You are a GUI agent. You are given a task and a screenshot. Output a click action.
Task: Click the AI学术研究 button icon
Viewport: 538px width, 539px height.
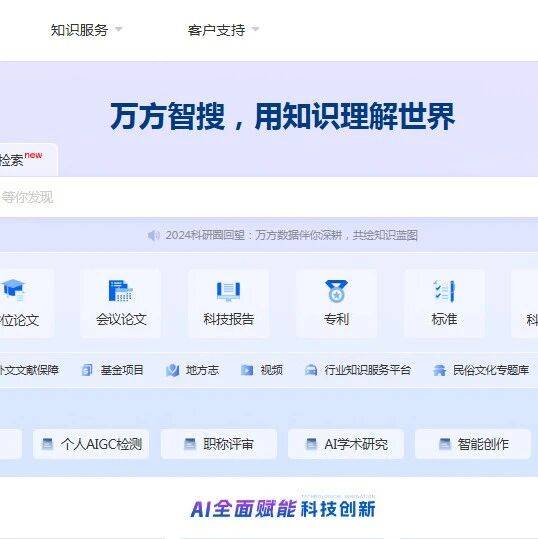tap(311, 444)
